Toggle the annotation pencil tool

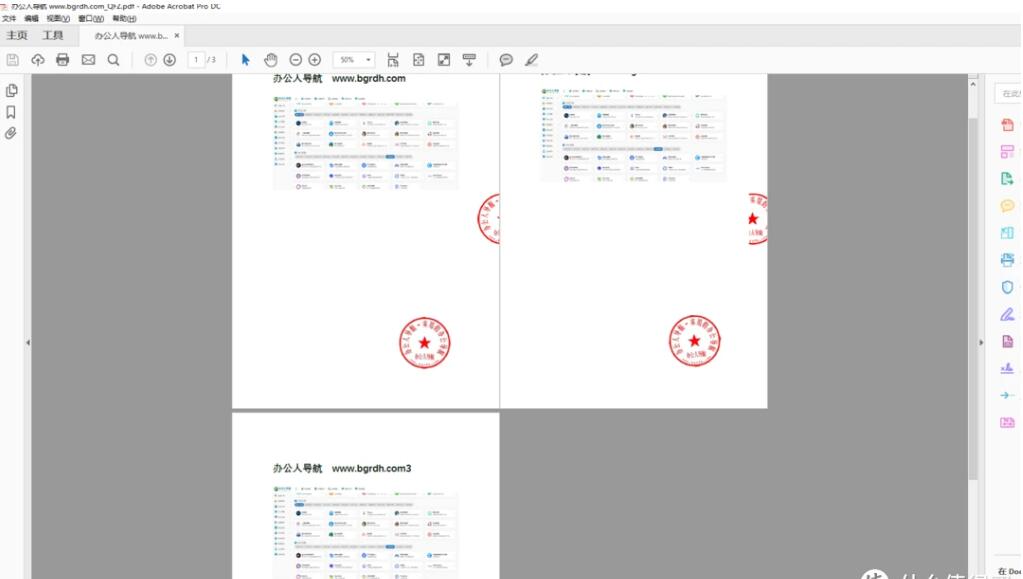coord(531,59)
